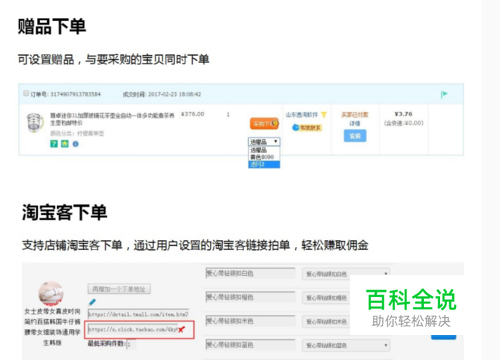Click the 支持店铺淘宝客下单 description sentence
The width and height of the screenshot is (500, 360).
195,245
